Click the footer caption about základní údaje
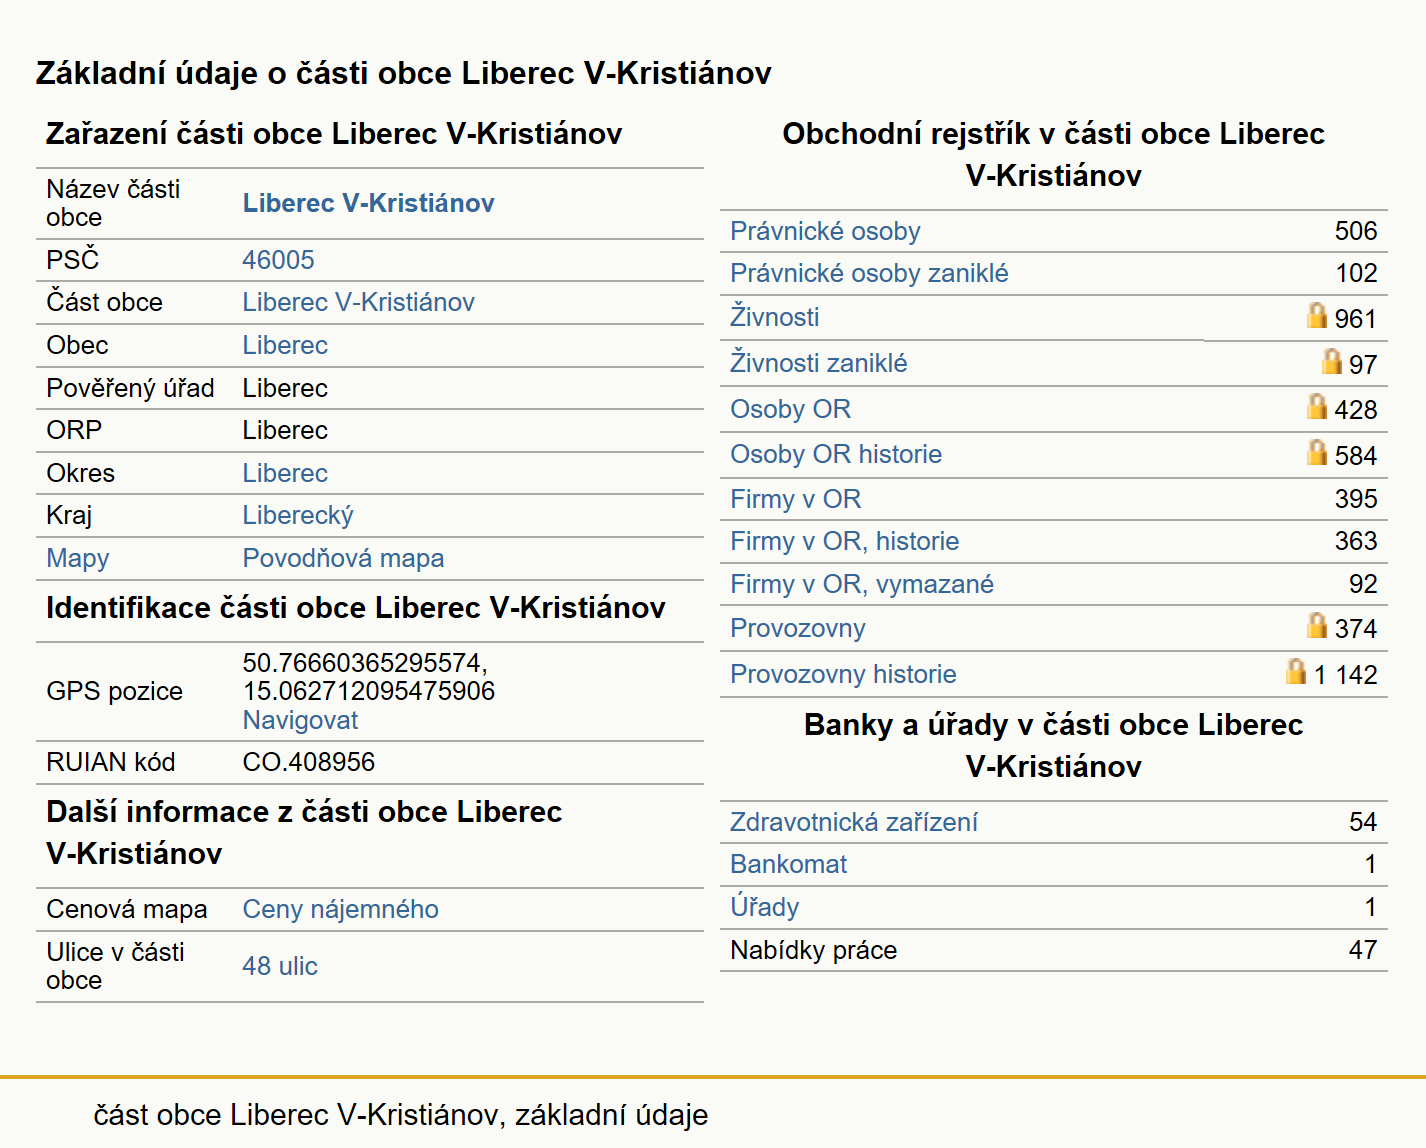Screen dimensions: 1426x1148 pos(401,1115)
